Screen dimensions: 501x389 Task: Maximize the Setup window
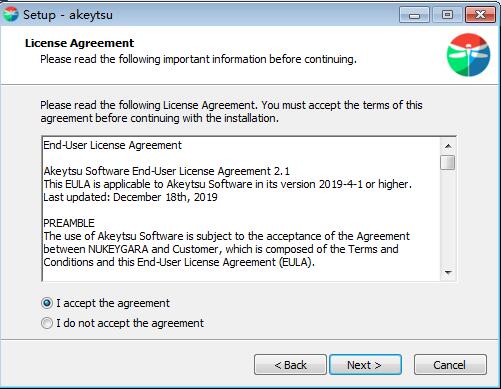point(447,15)
